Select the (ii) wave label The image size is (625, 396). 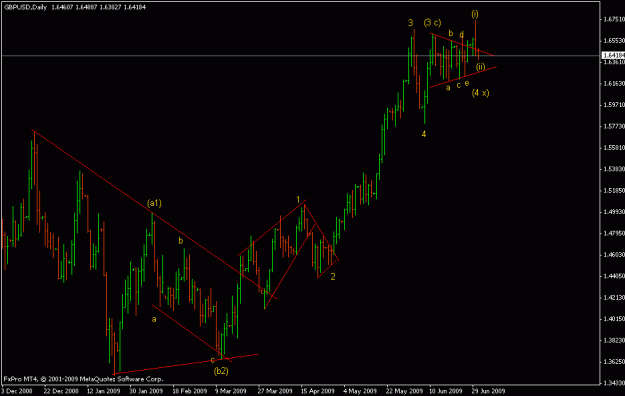coord(481,67)
